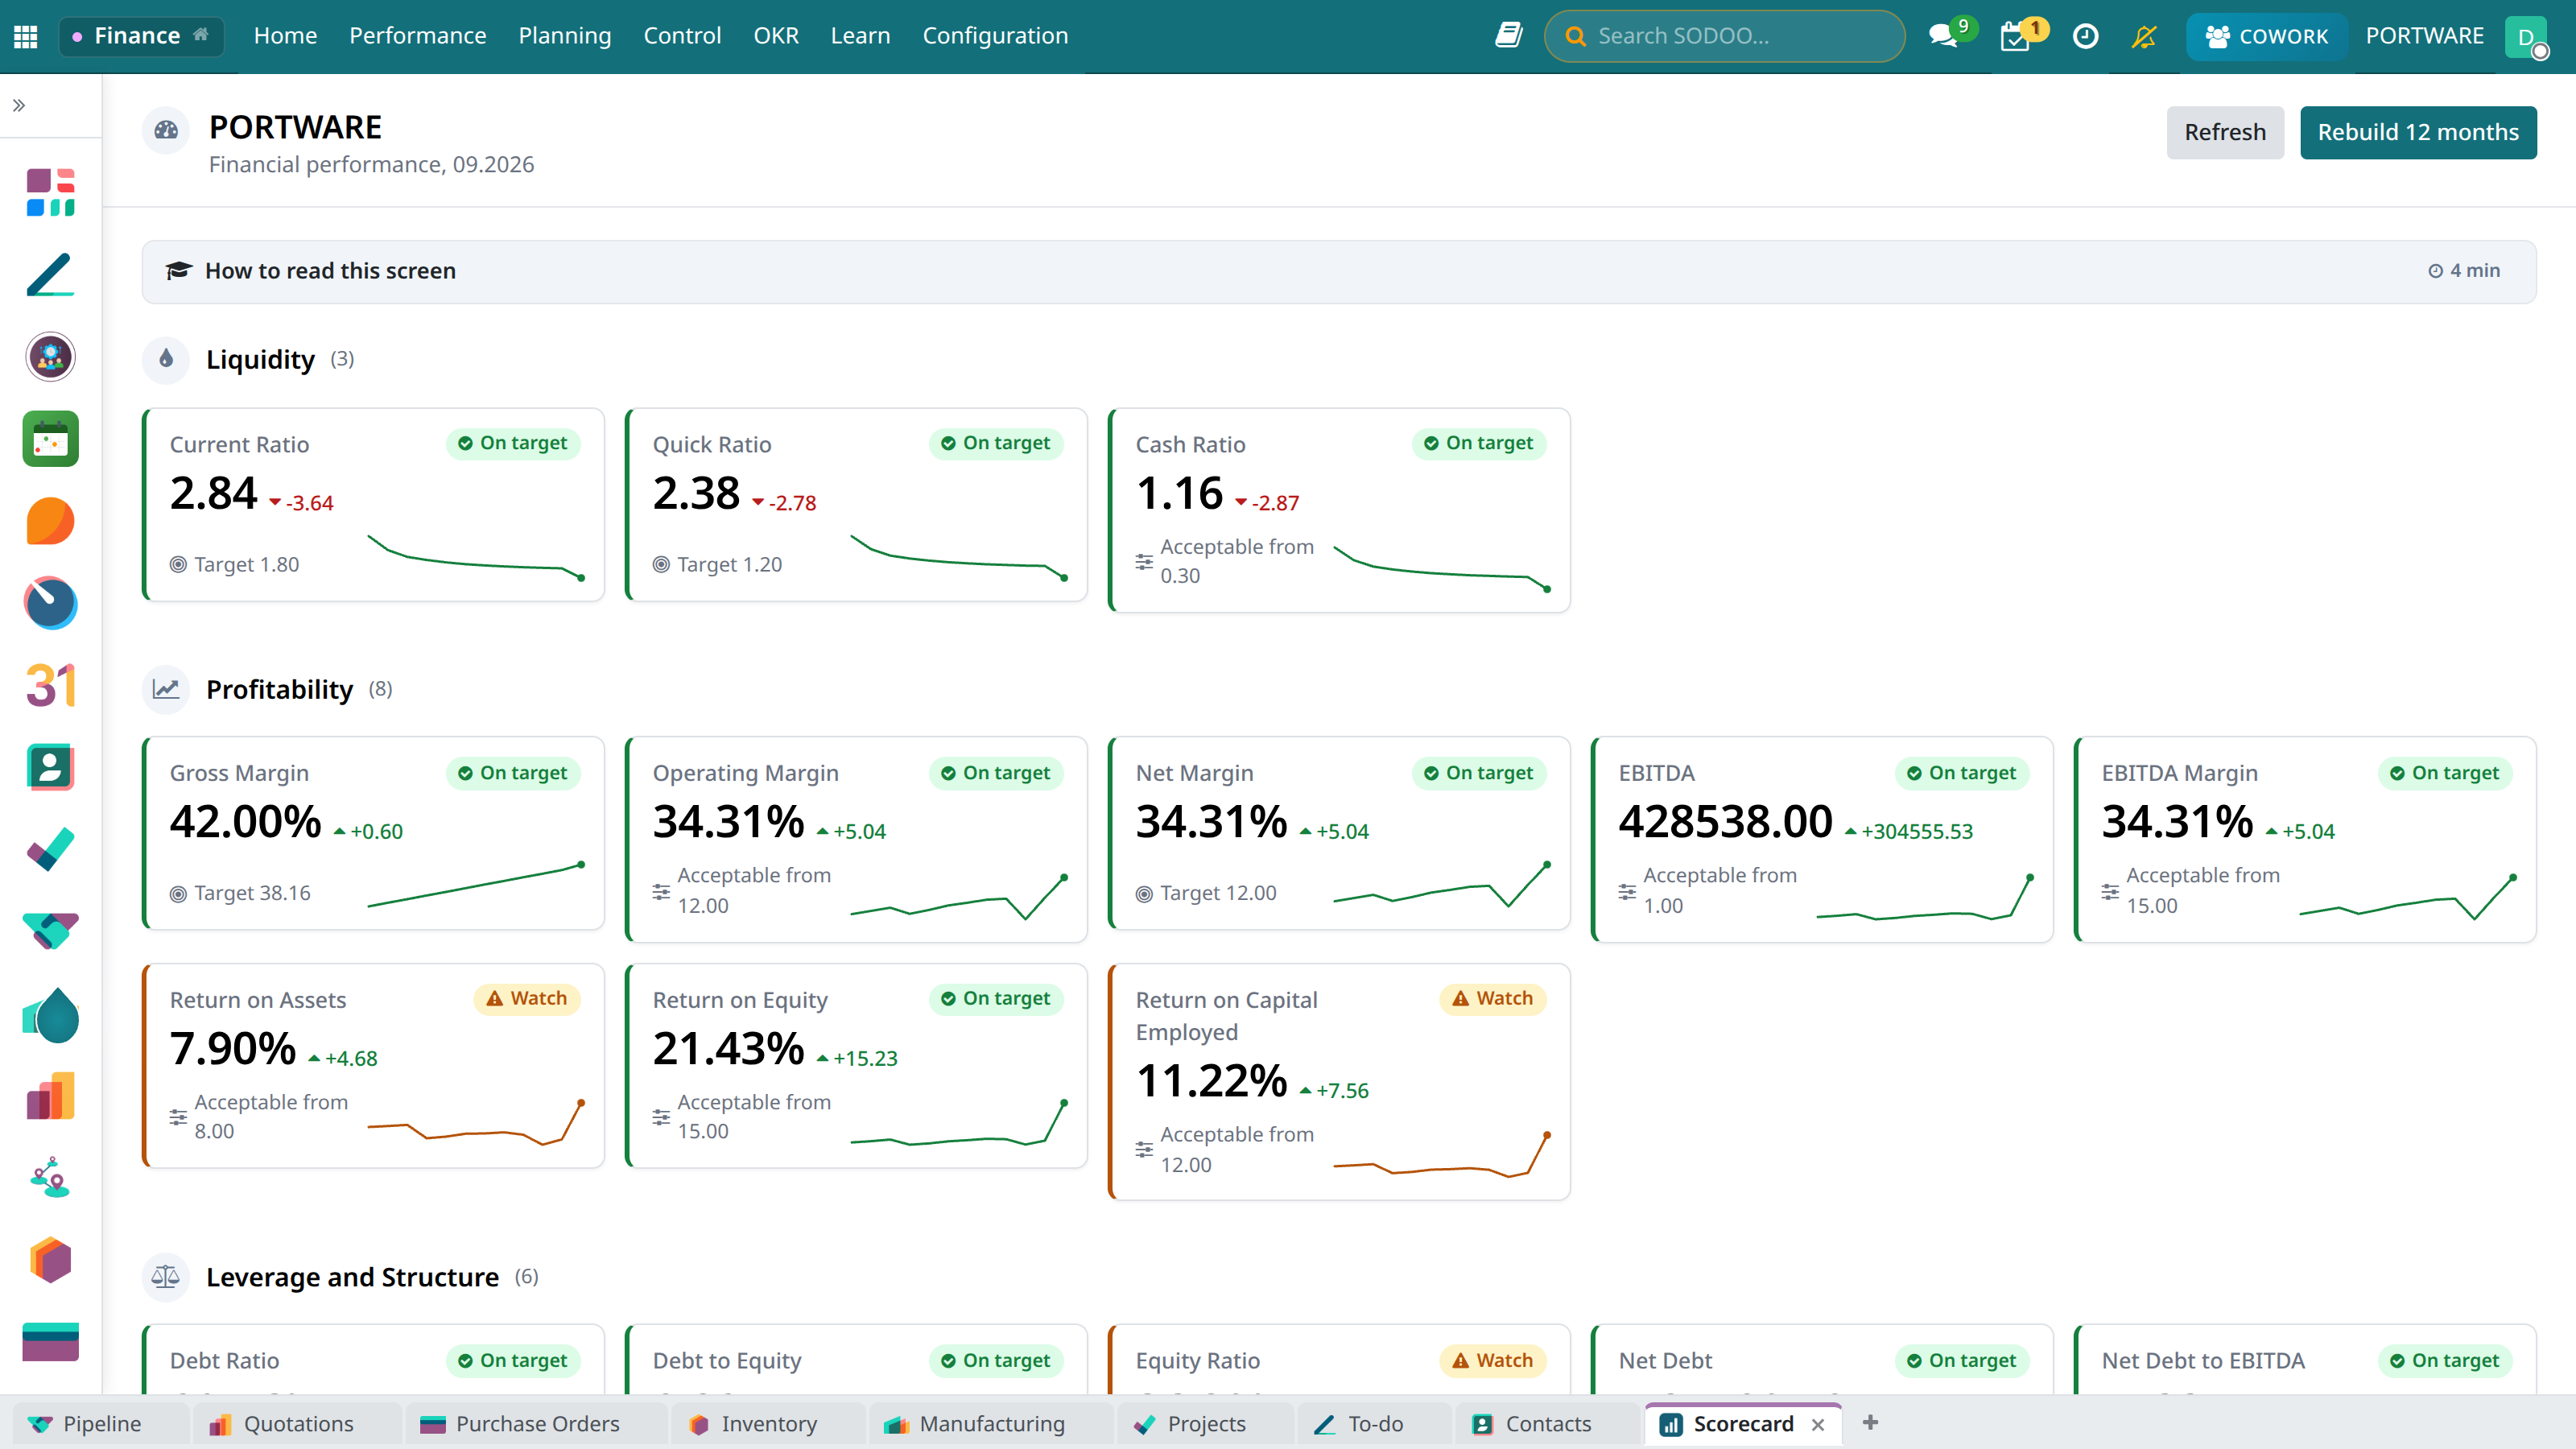Open the checkmark projects sidebar app
The height and width of the screenshot is (1449, 2576).
(50, 849)
